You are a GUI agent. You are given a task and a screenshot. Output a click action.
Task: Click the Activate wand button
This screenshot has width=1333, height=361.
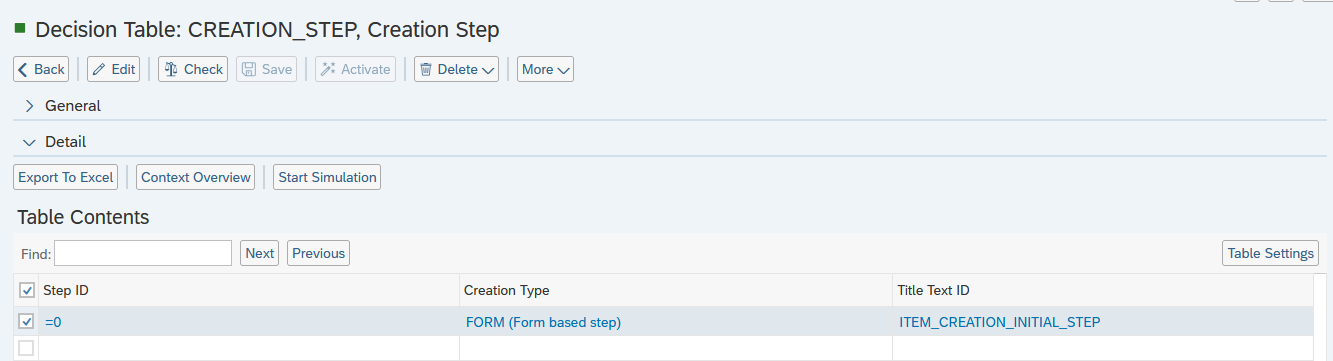[x=355, y=69]
